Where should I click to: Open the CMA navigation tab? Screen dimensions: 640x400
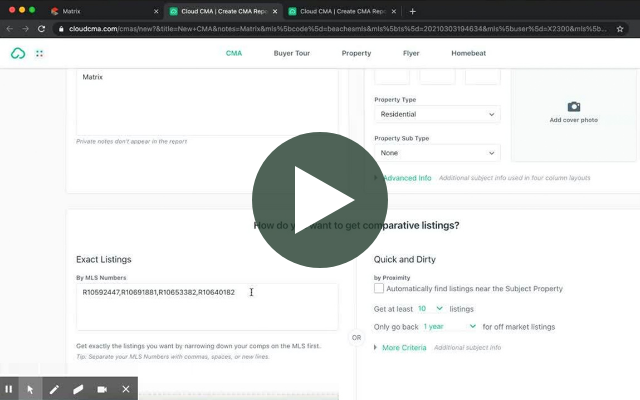[234, 53]
